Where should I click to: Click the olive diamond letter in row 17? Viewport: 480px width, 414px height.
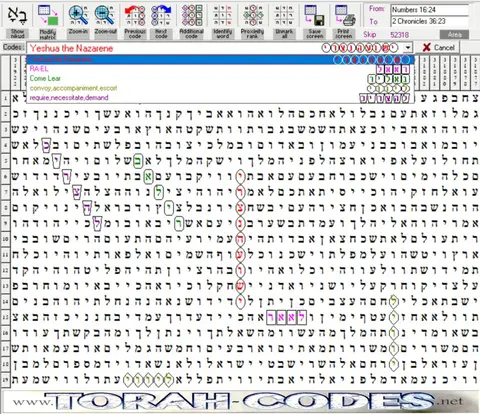click(394, 348)
